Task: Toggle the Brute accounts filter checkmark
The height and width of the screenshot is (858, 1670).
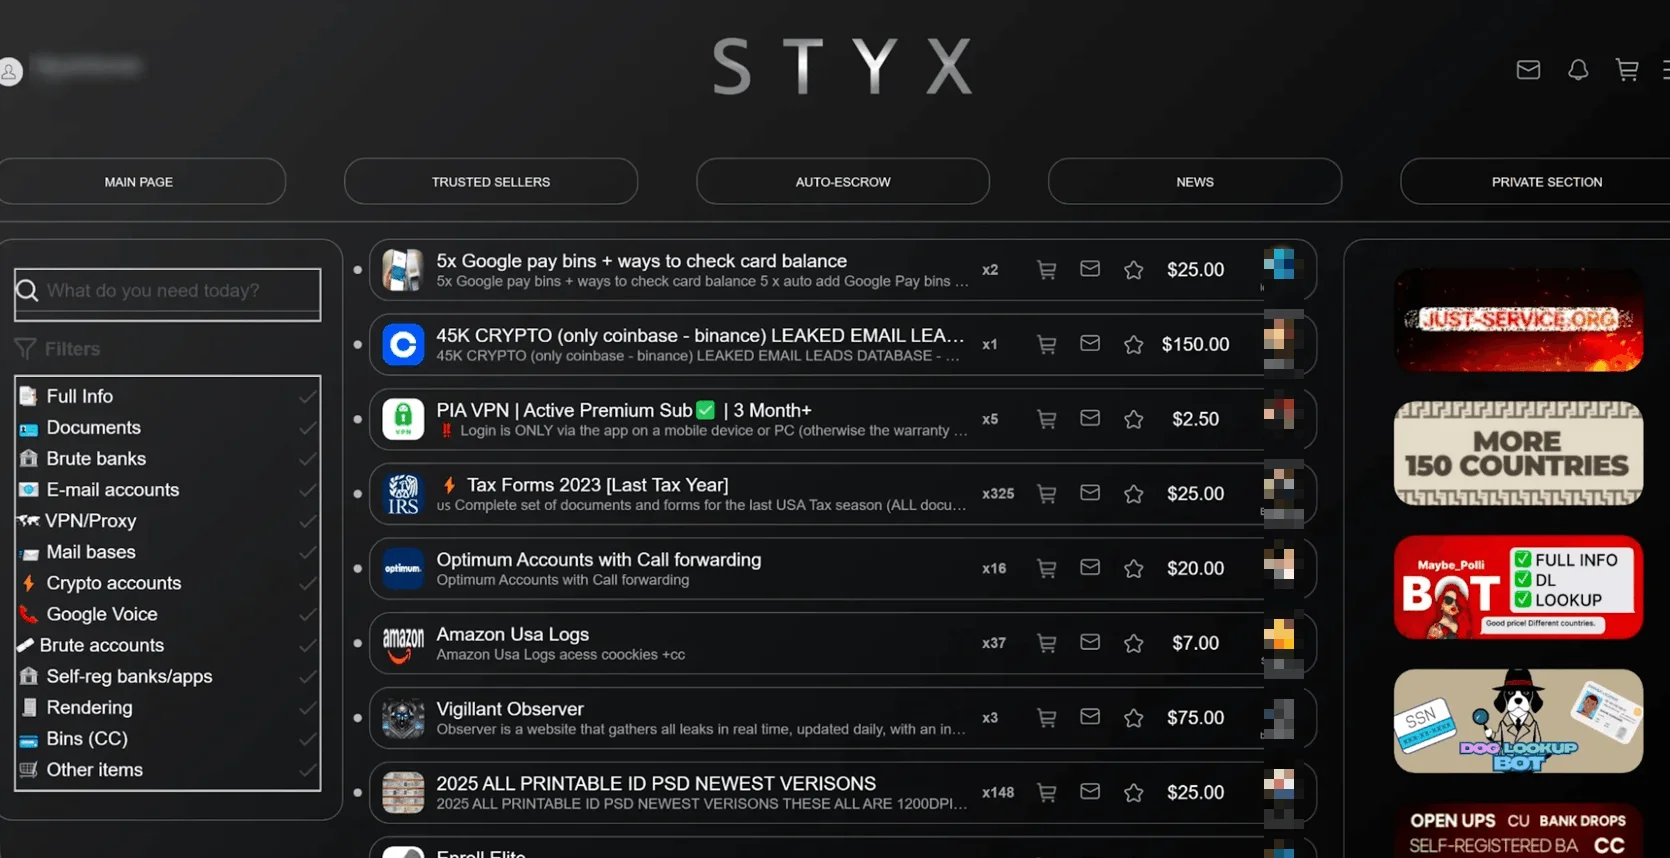Action: point(307,645)
